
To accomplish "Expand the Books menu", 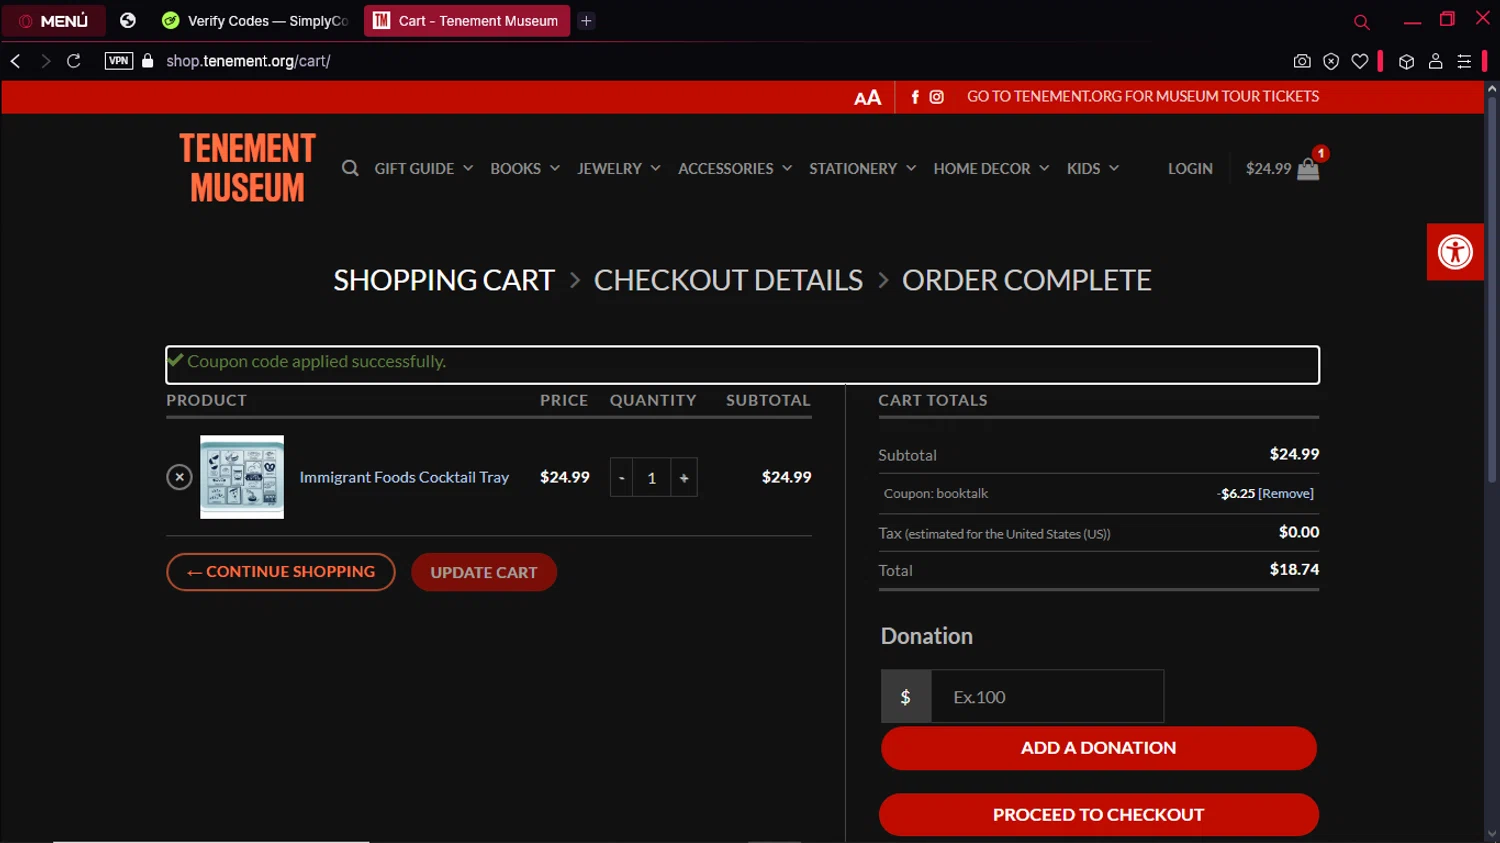I will (x=525, y=169).
